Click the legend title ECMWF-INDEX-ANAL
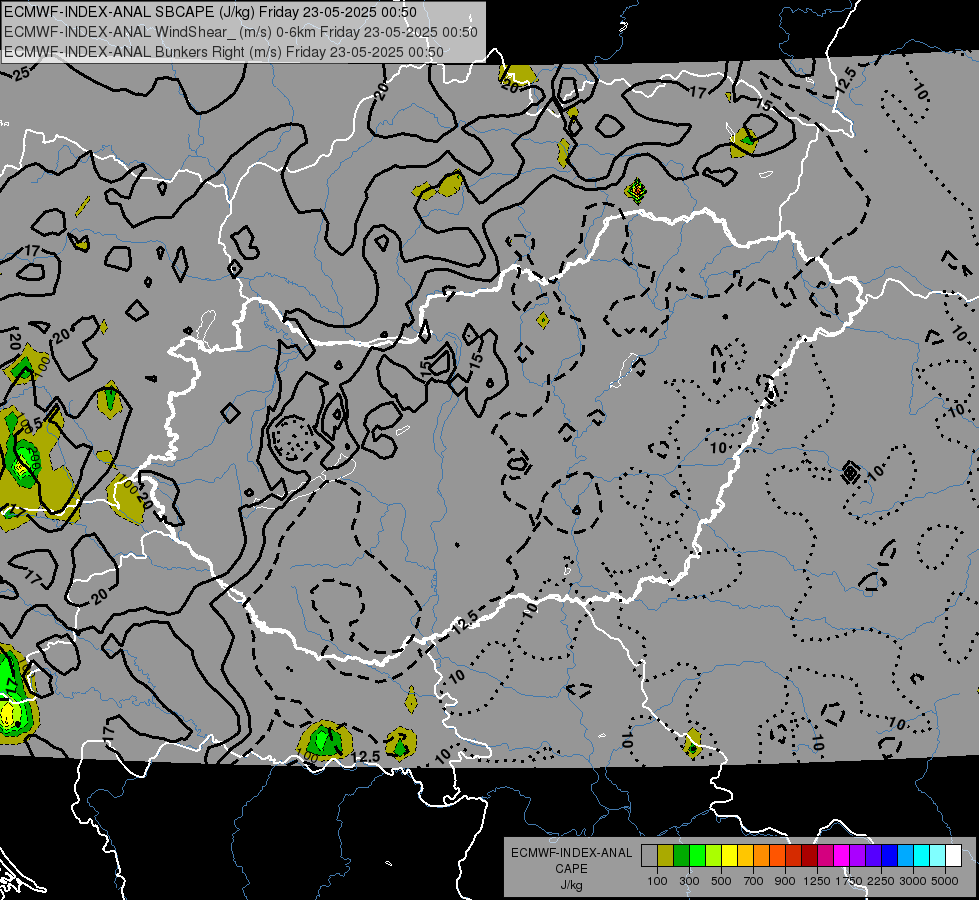 click(571, 853)
